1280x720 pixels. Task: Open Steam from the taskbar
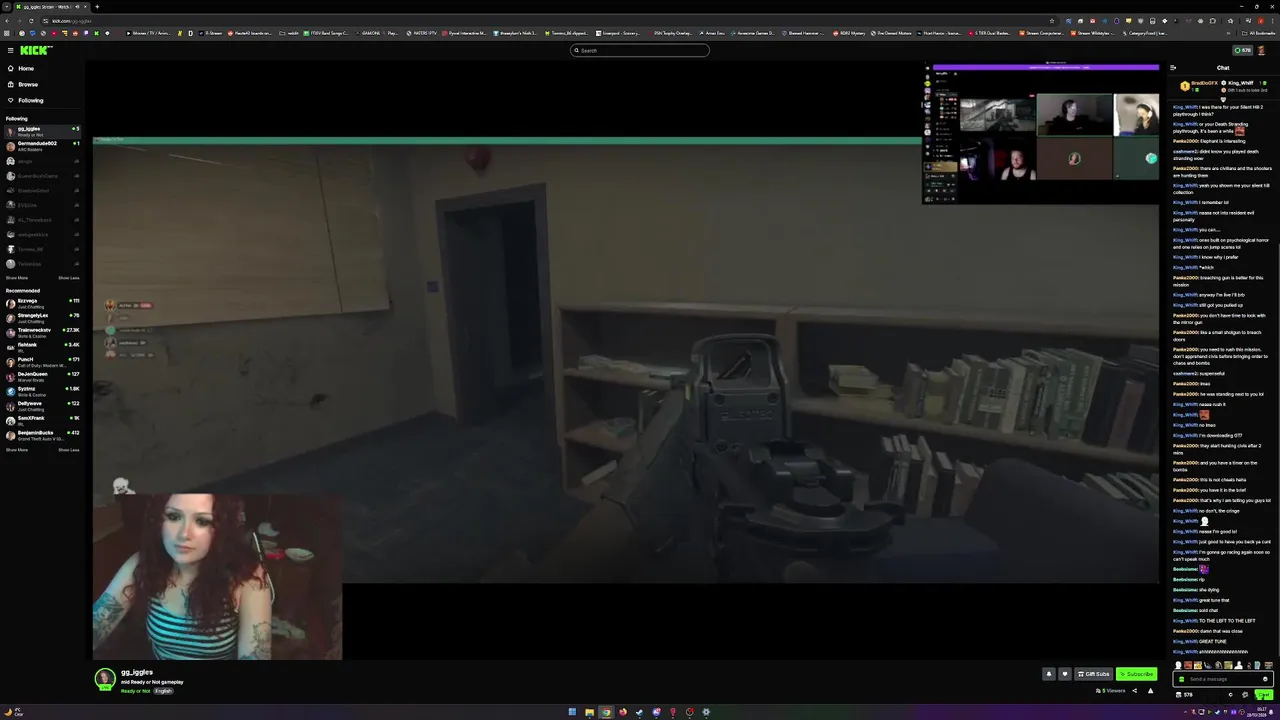point(640,712)
